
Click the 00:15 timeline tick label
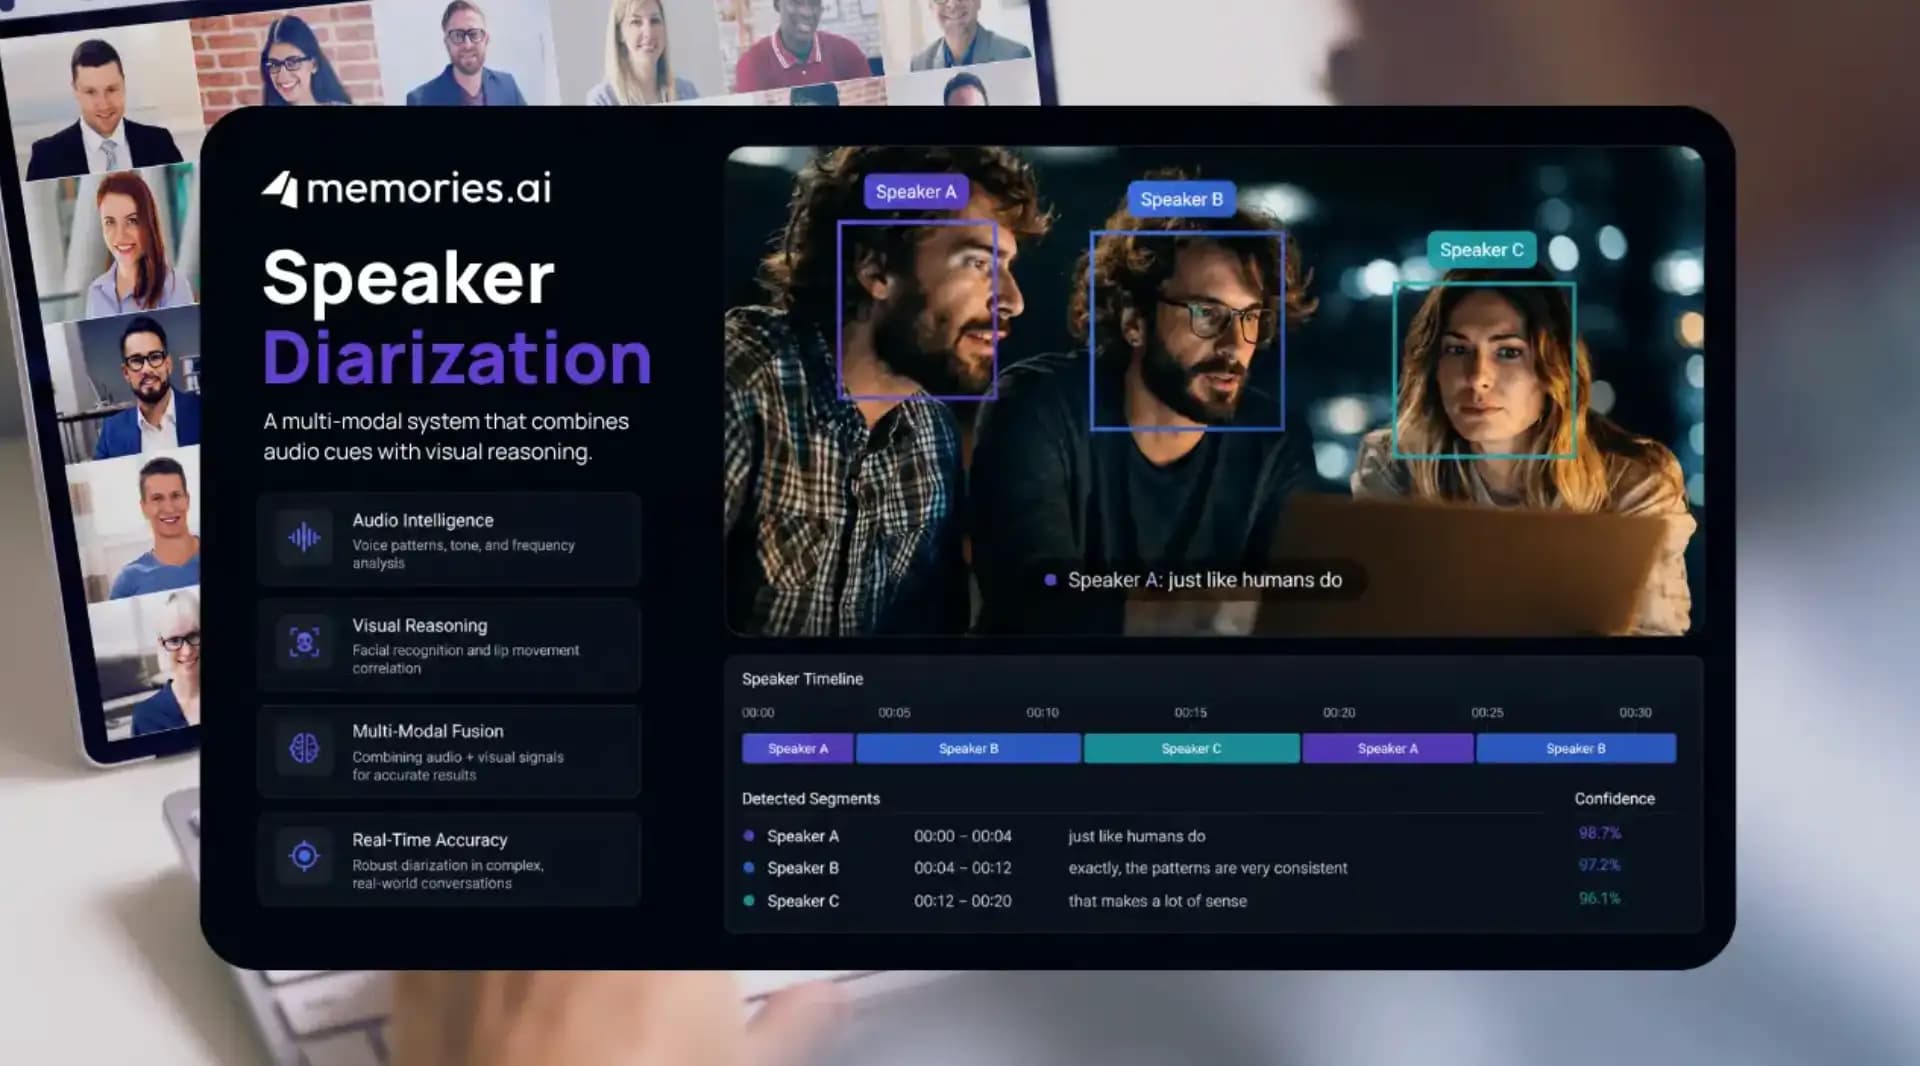point(1190,713)
